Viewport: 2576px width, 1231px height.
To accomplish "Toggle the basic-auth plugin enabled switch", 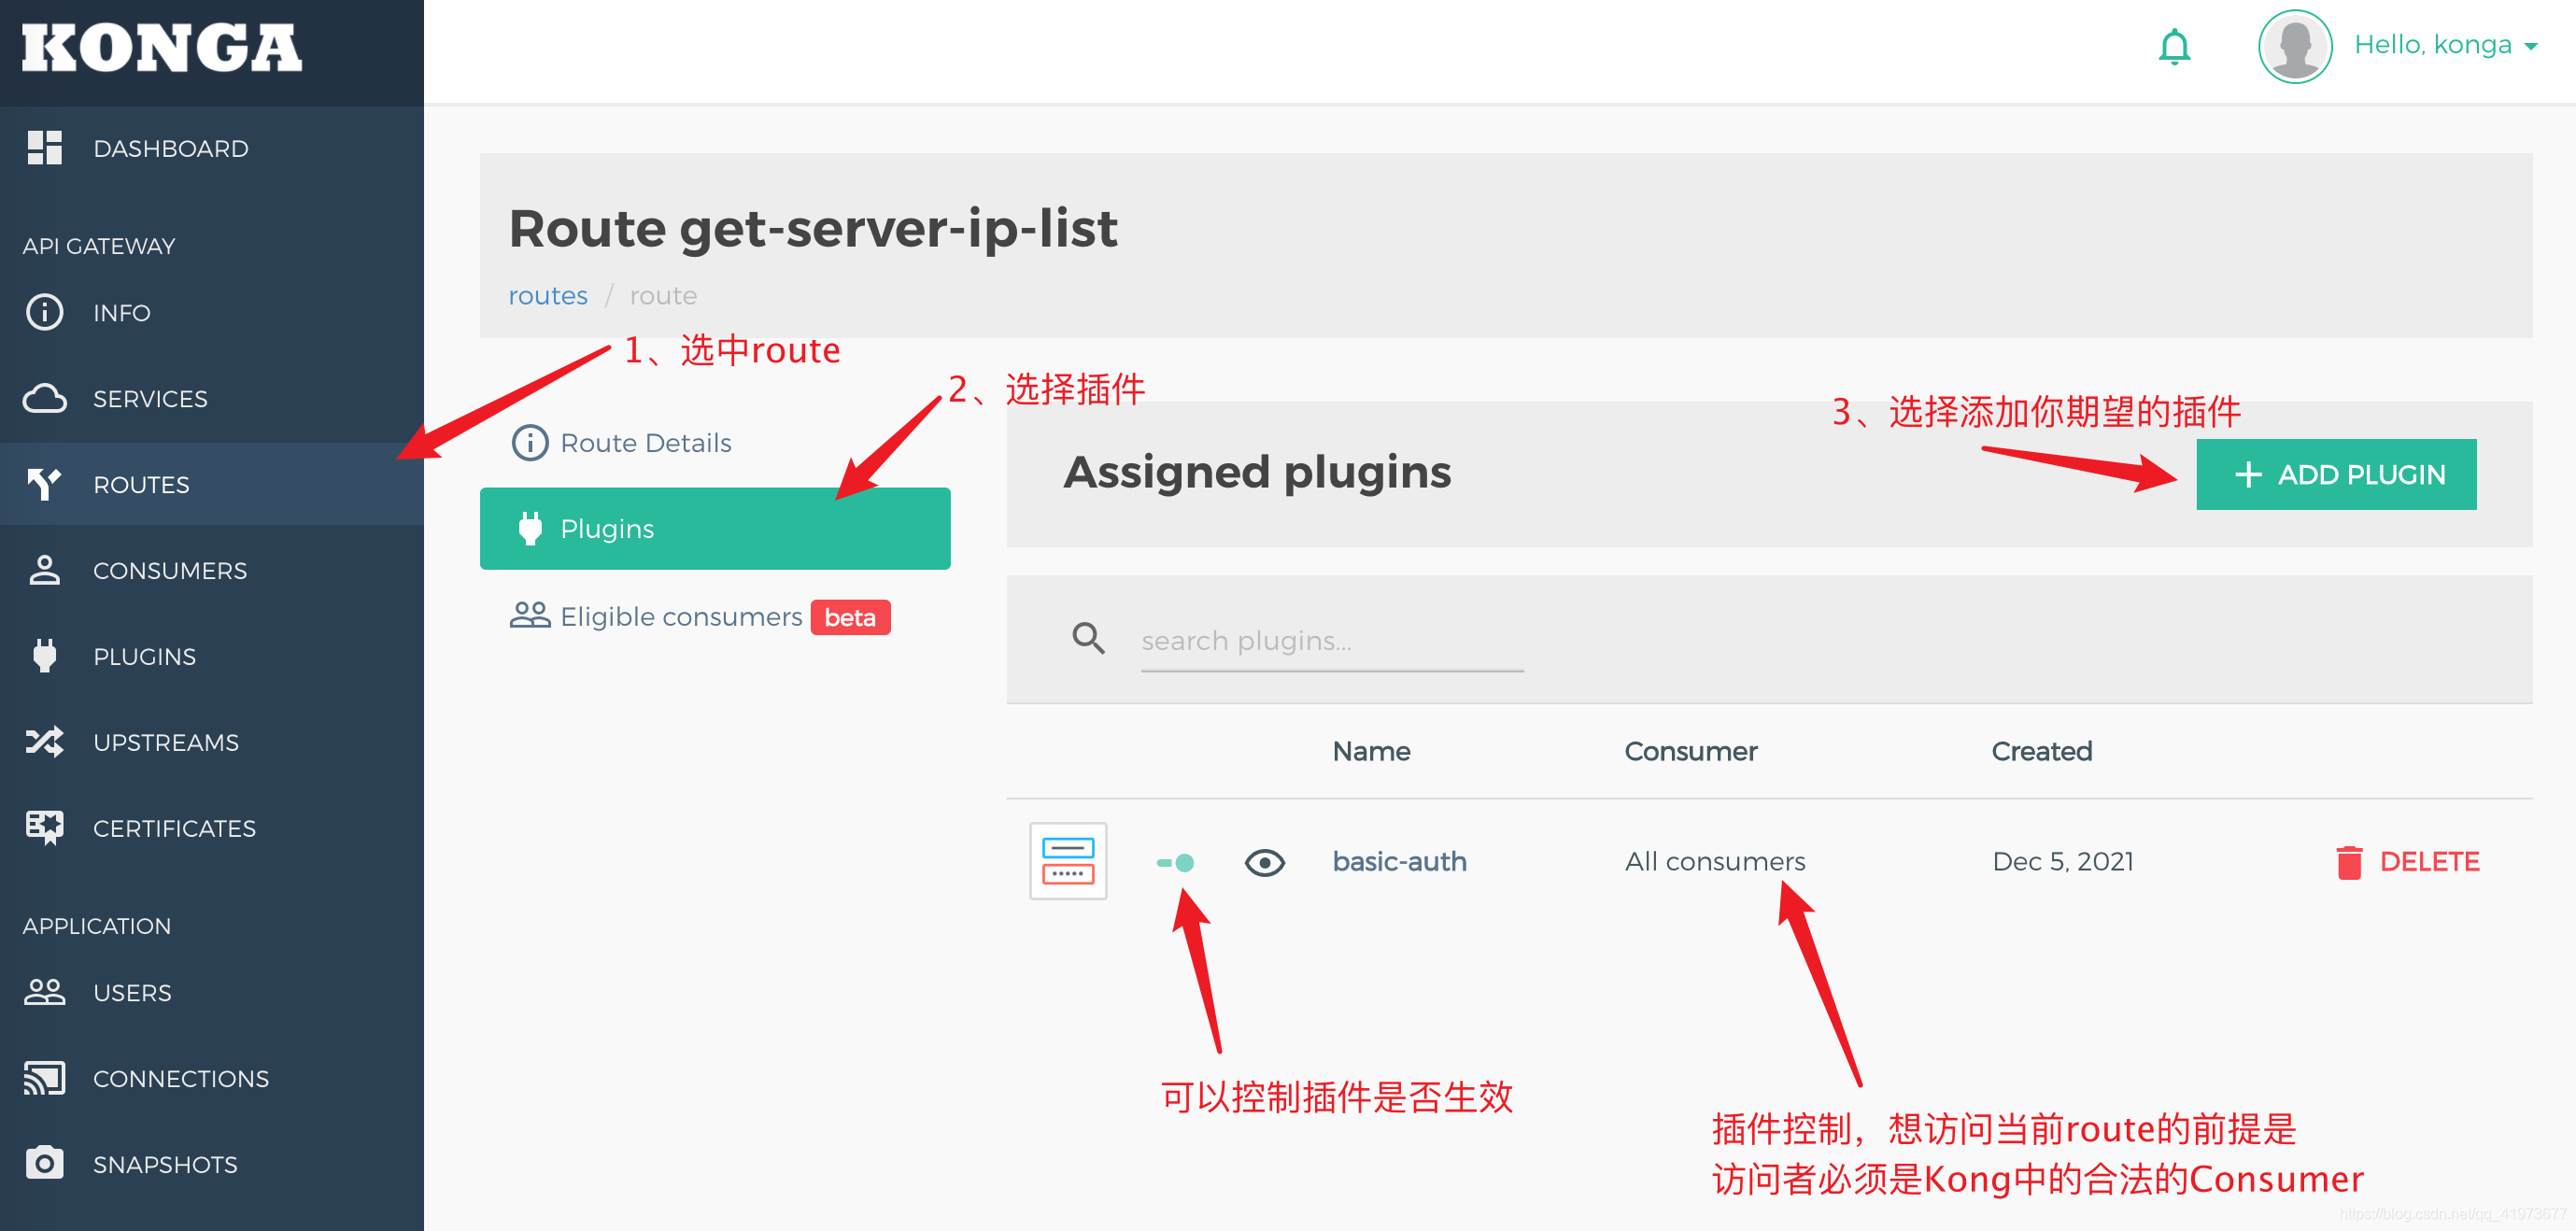I will tap(1176, 862).
